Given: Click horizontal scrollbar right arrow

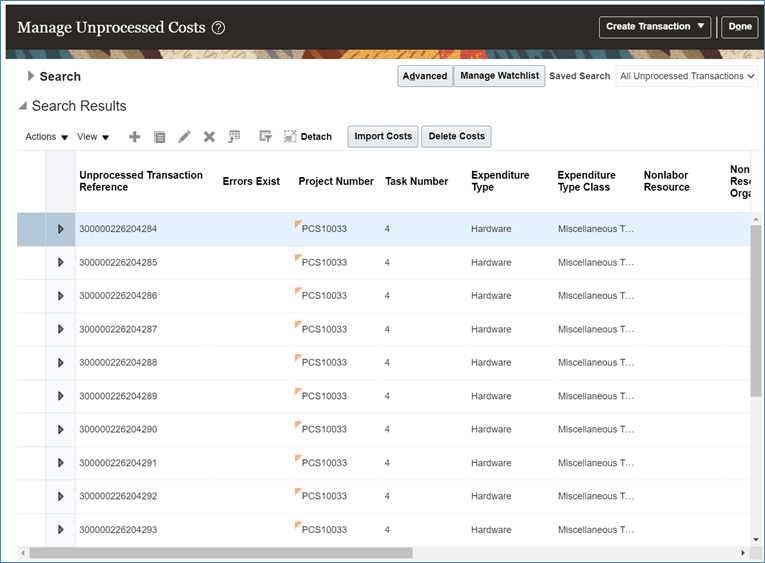Looking at the screenshot, I should (743, 553).
